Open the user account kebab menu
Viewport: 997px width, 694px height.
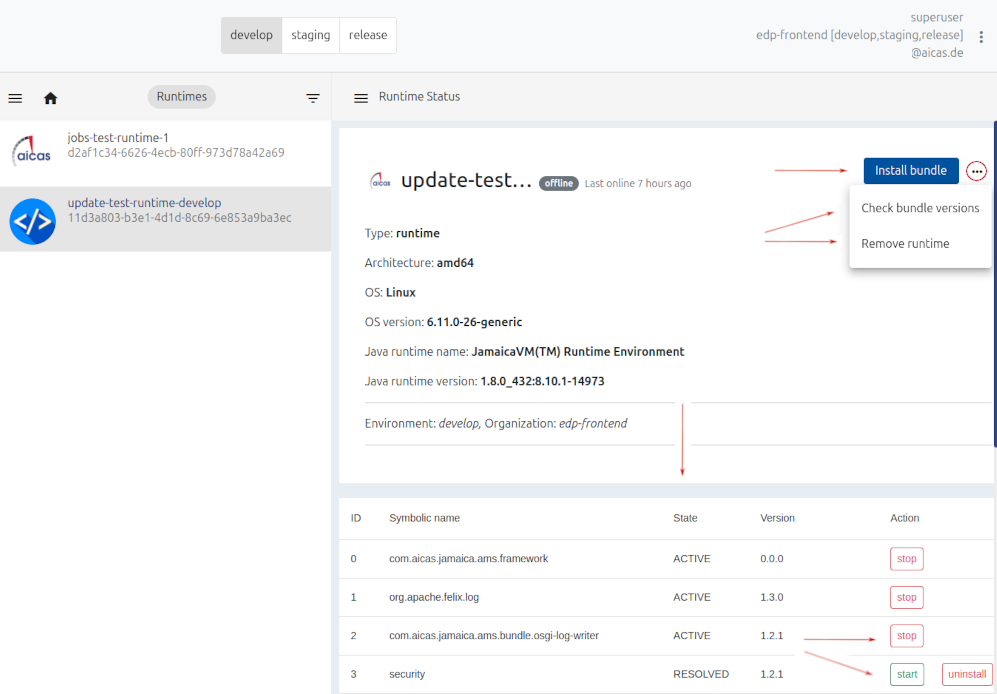click(981, 37)
